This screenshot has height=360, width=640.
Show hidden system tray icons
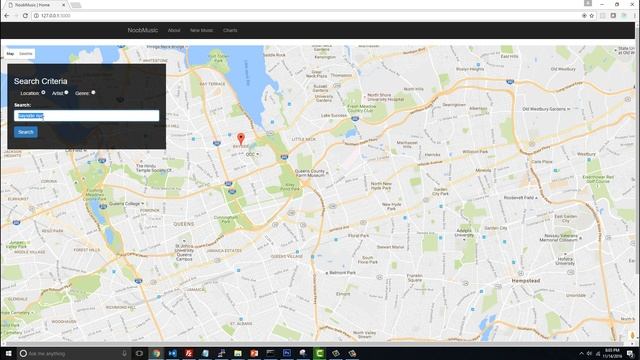[581, 353]
